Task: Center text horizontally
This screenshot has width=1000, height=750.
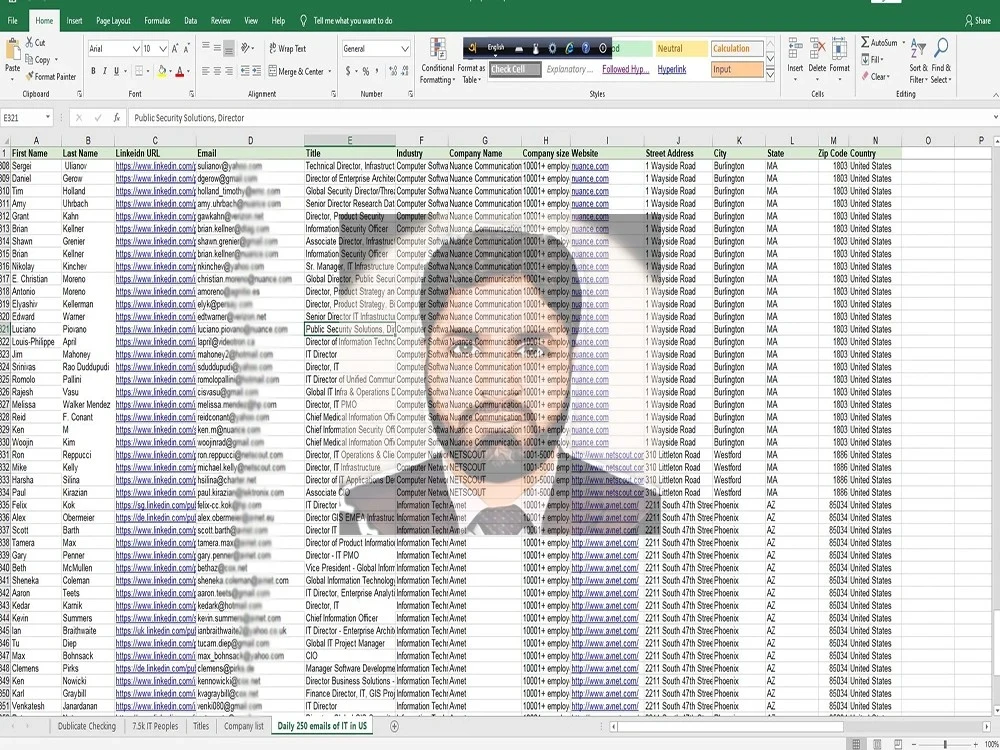Action: point(217,71)
